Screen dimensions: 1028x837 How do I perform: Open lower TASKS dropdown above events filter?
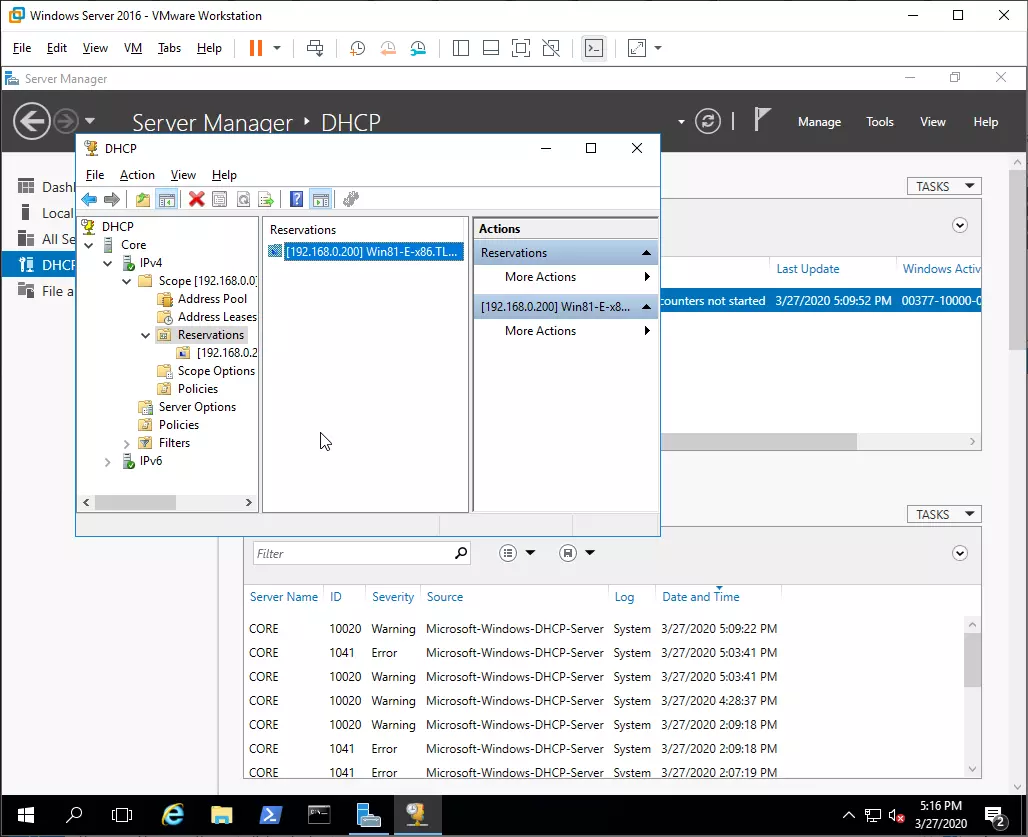944,515
